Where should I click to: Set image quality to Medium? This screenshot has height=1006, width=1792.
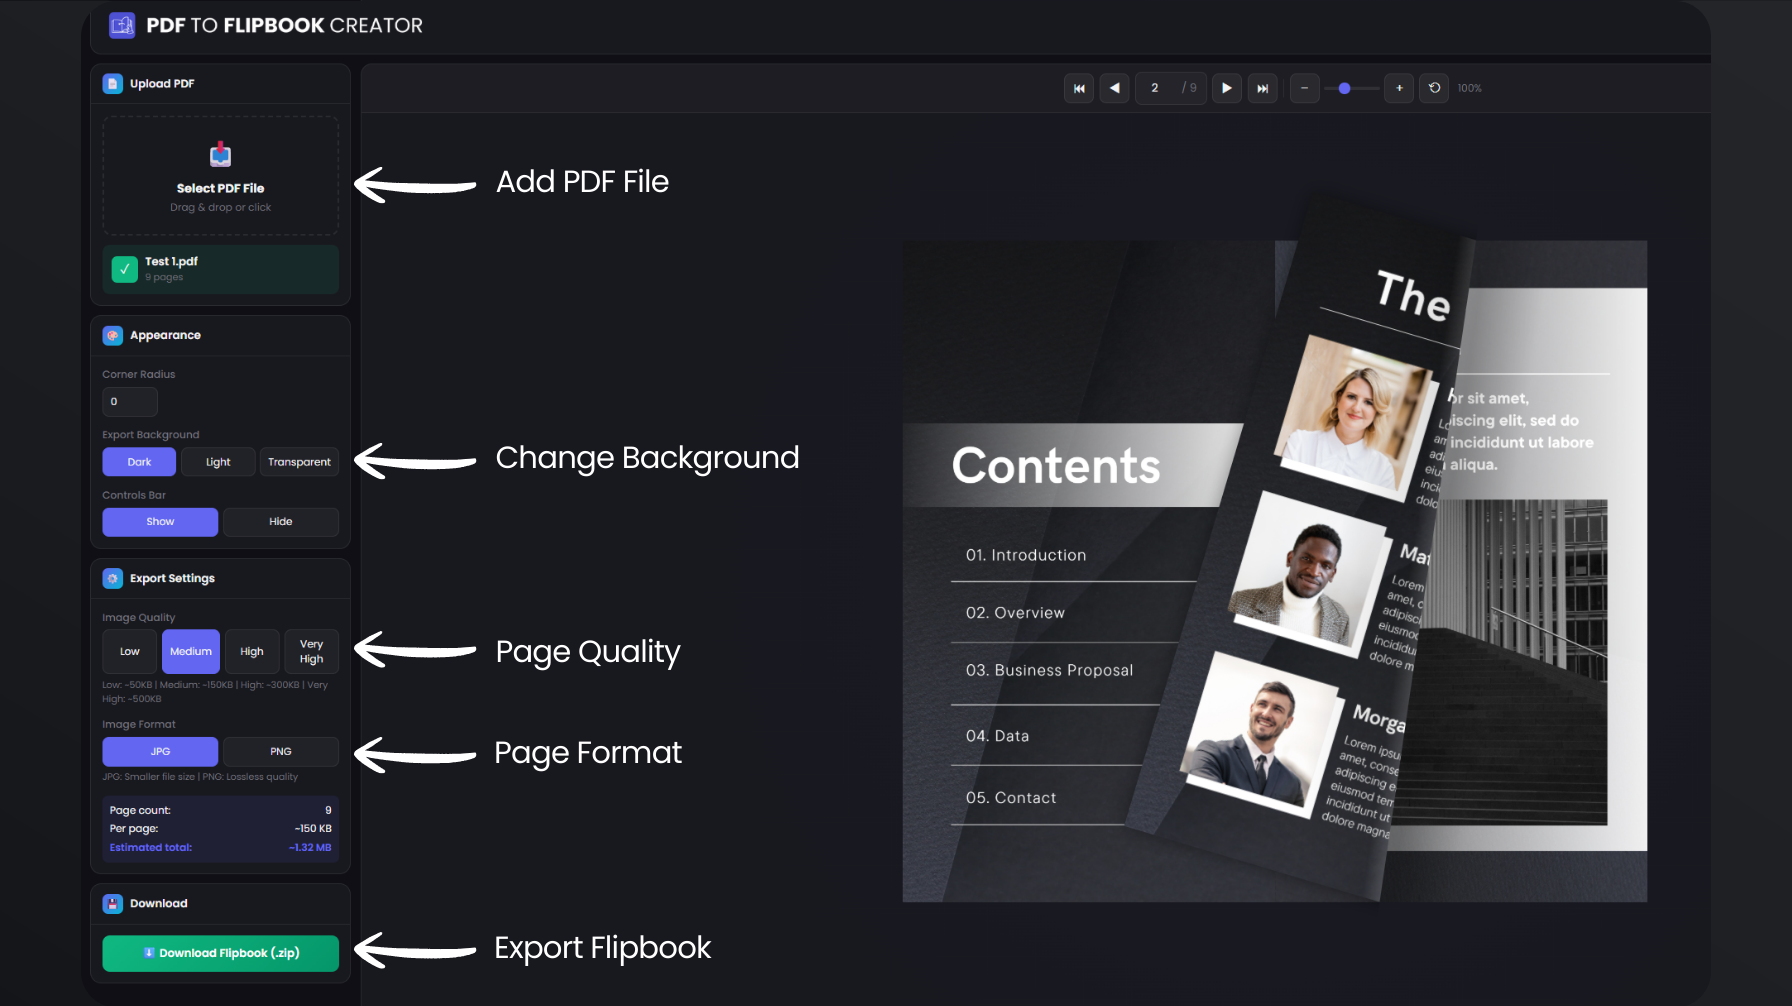click(191, 652)
